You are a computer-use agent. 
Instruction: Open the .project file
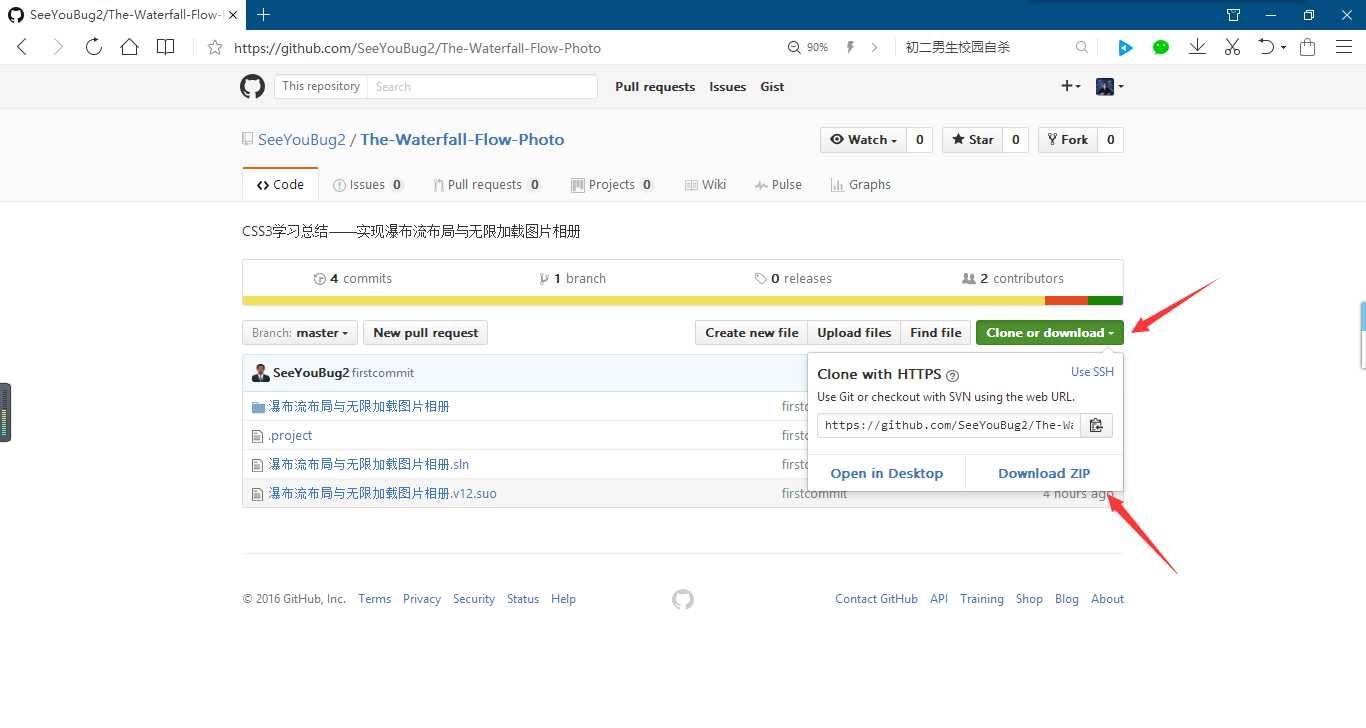click(290, 436)
